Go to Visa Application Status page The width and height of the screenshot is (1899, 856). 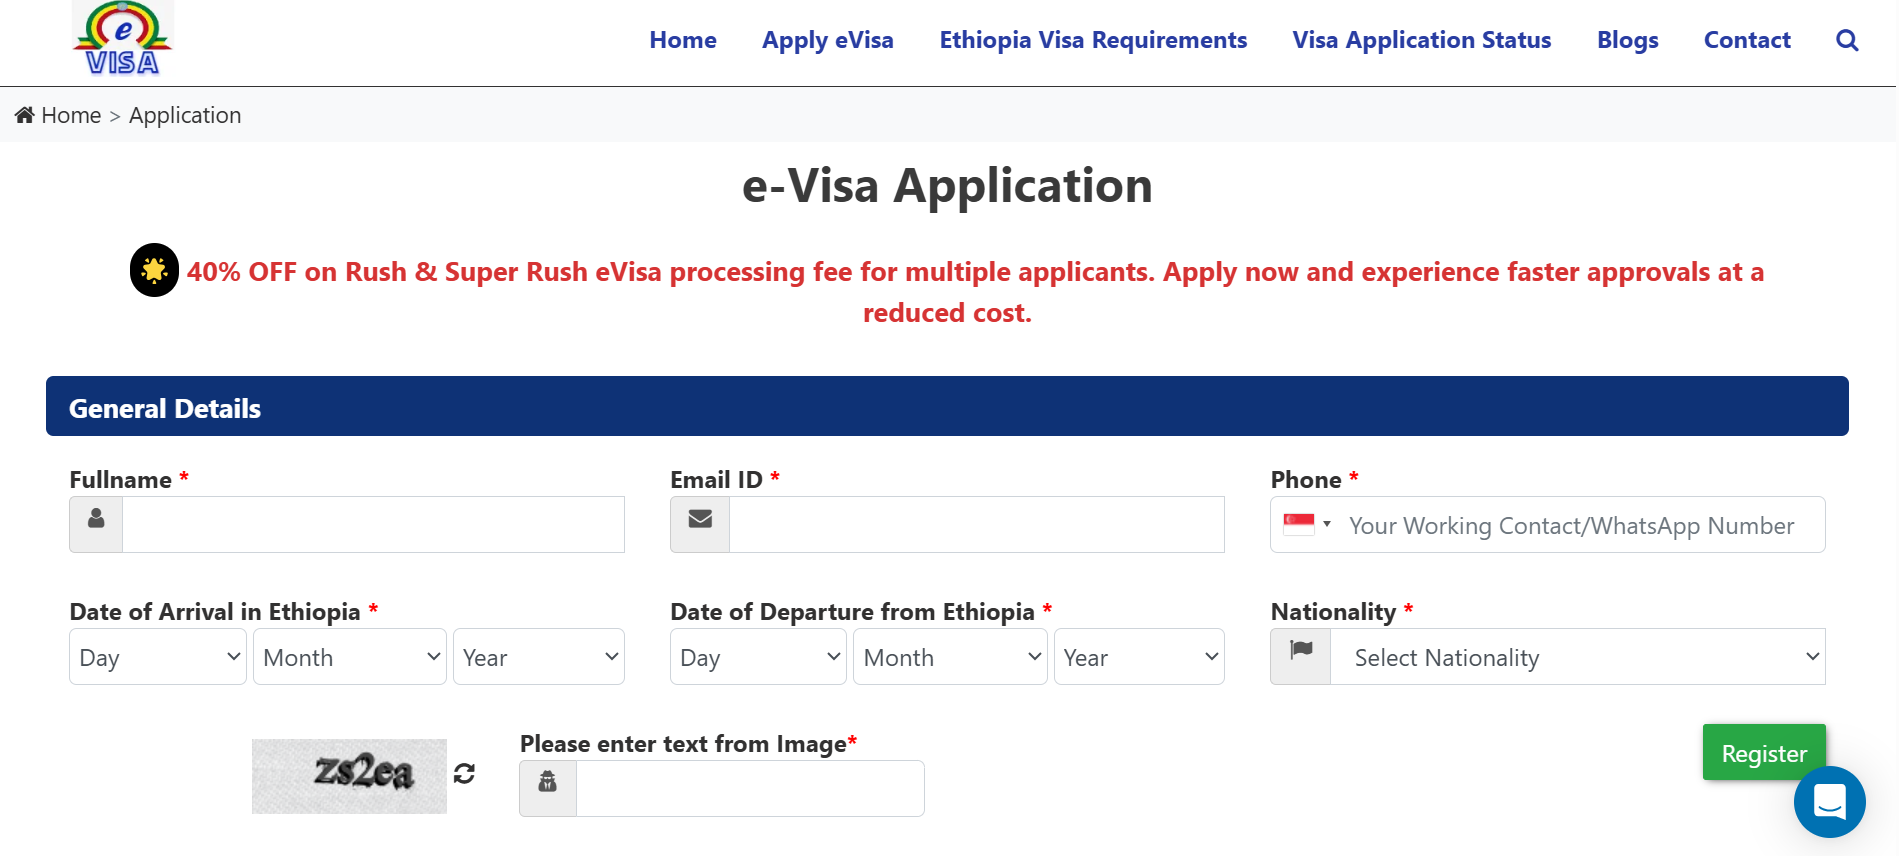pos(1421,40)
